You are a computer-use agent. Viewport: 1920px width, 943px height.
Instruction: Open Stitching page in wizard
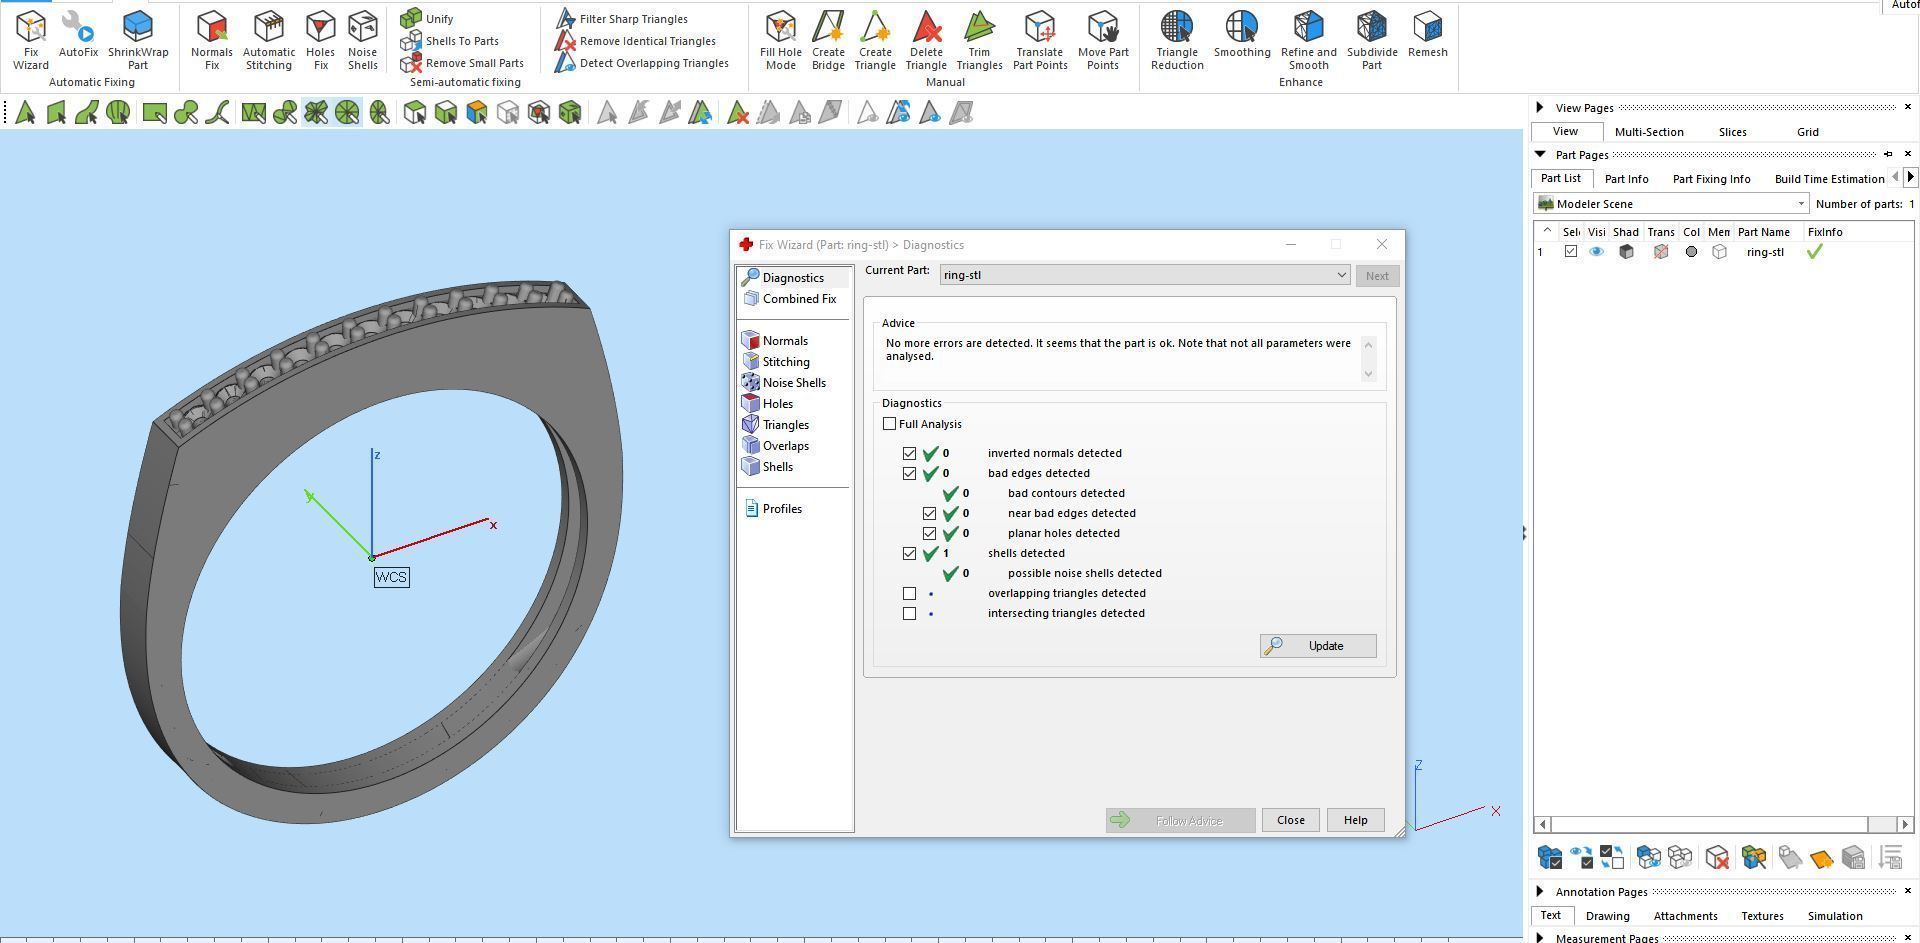click(777, 362)
